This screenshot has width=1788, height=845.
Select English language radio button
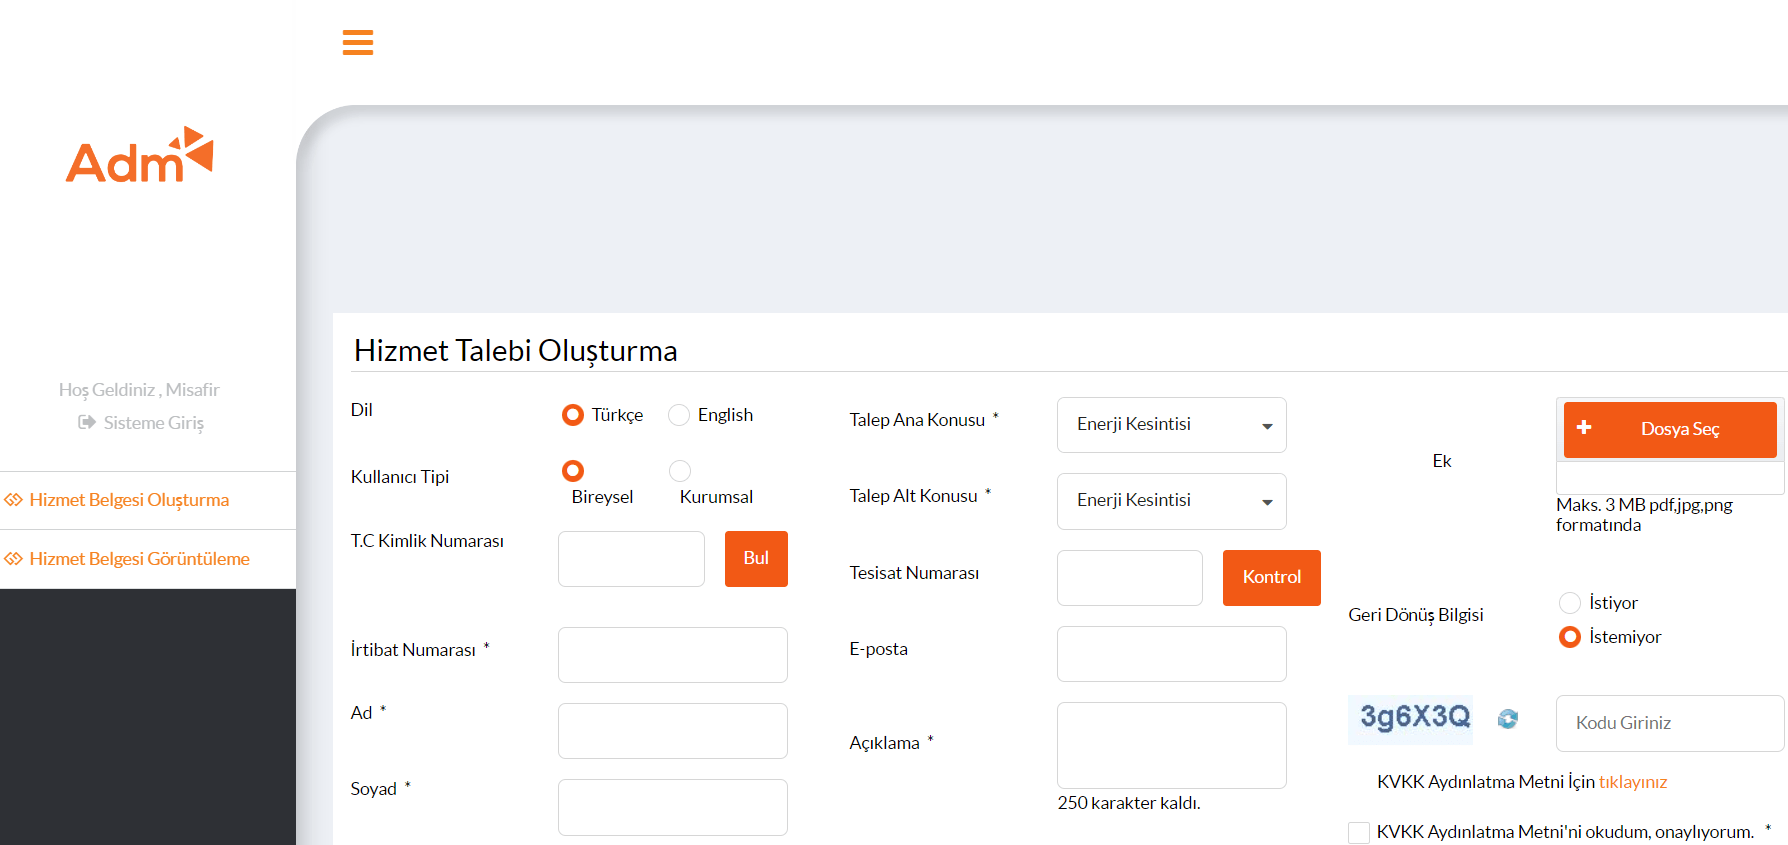pyautogui.click(x=679, y=415)
